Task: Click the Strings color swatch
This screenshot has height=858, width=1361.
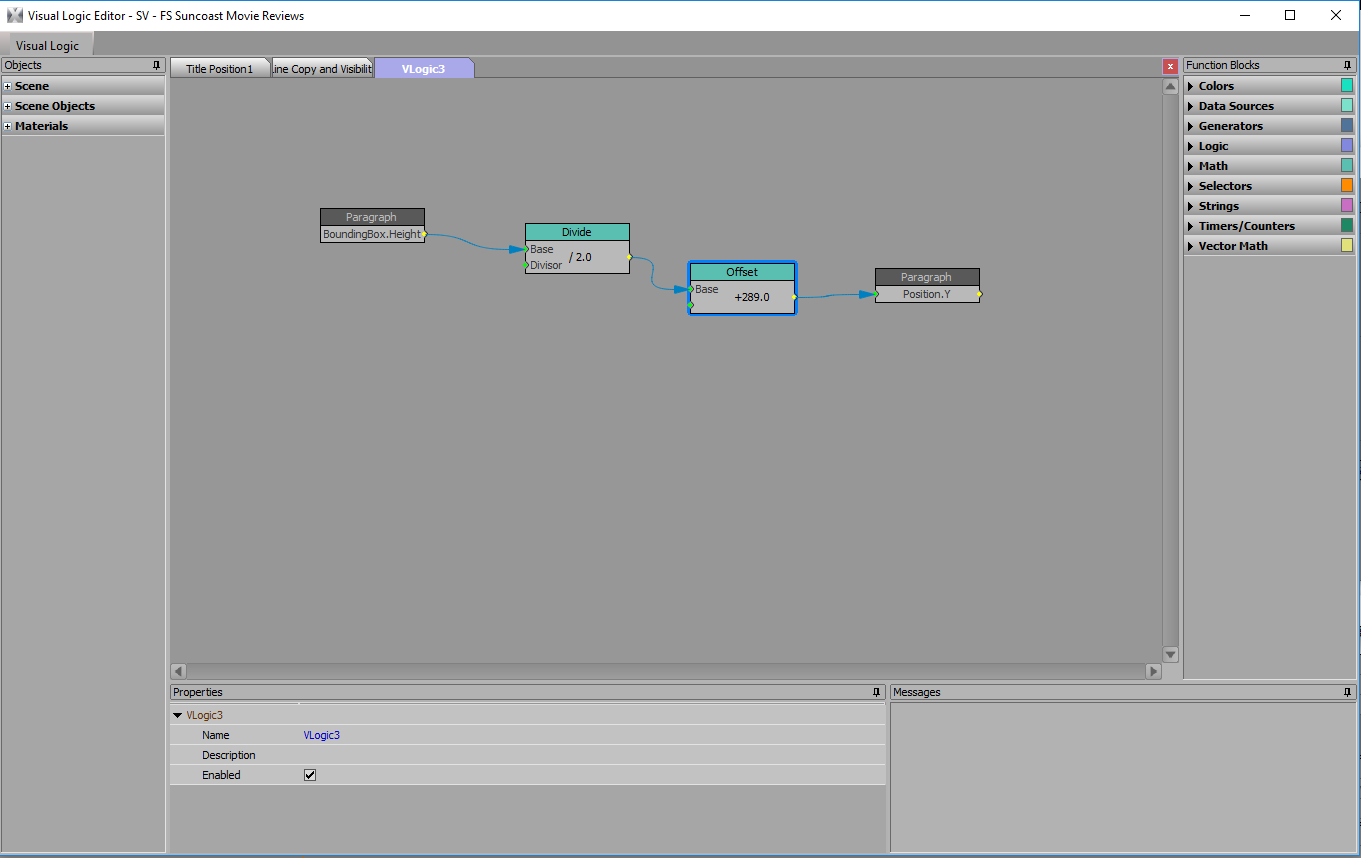Action: point(1347,206)
